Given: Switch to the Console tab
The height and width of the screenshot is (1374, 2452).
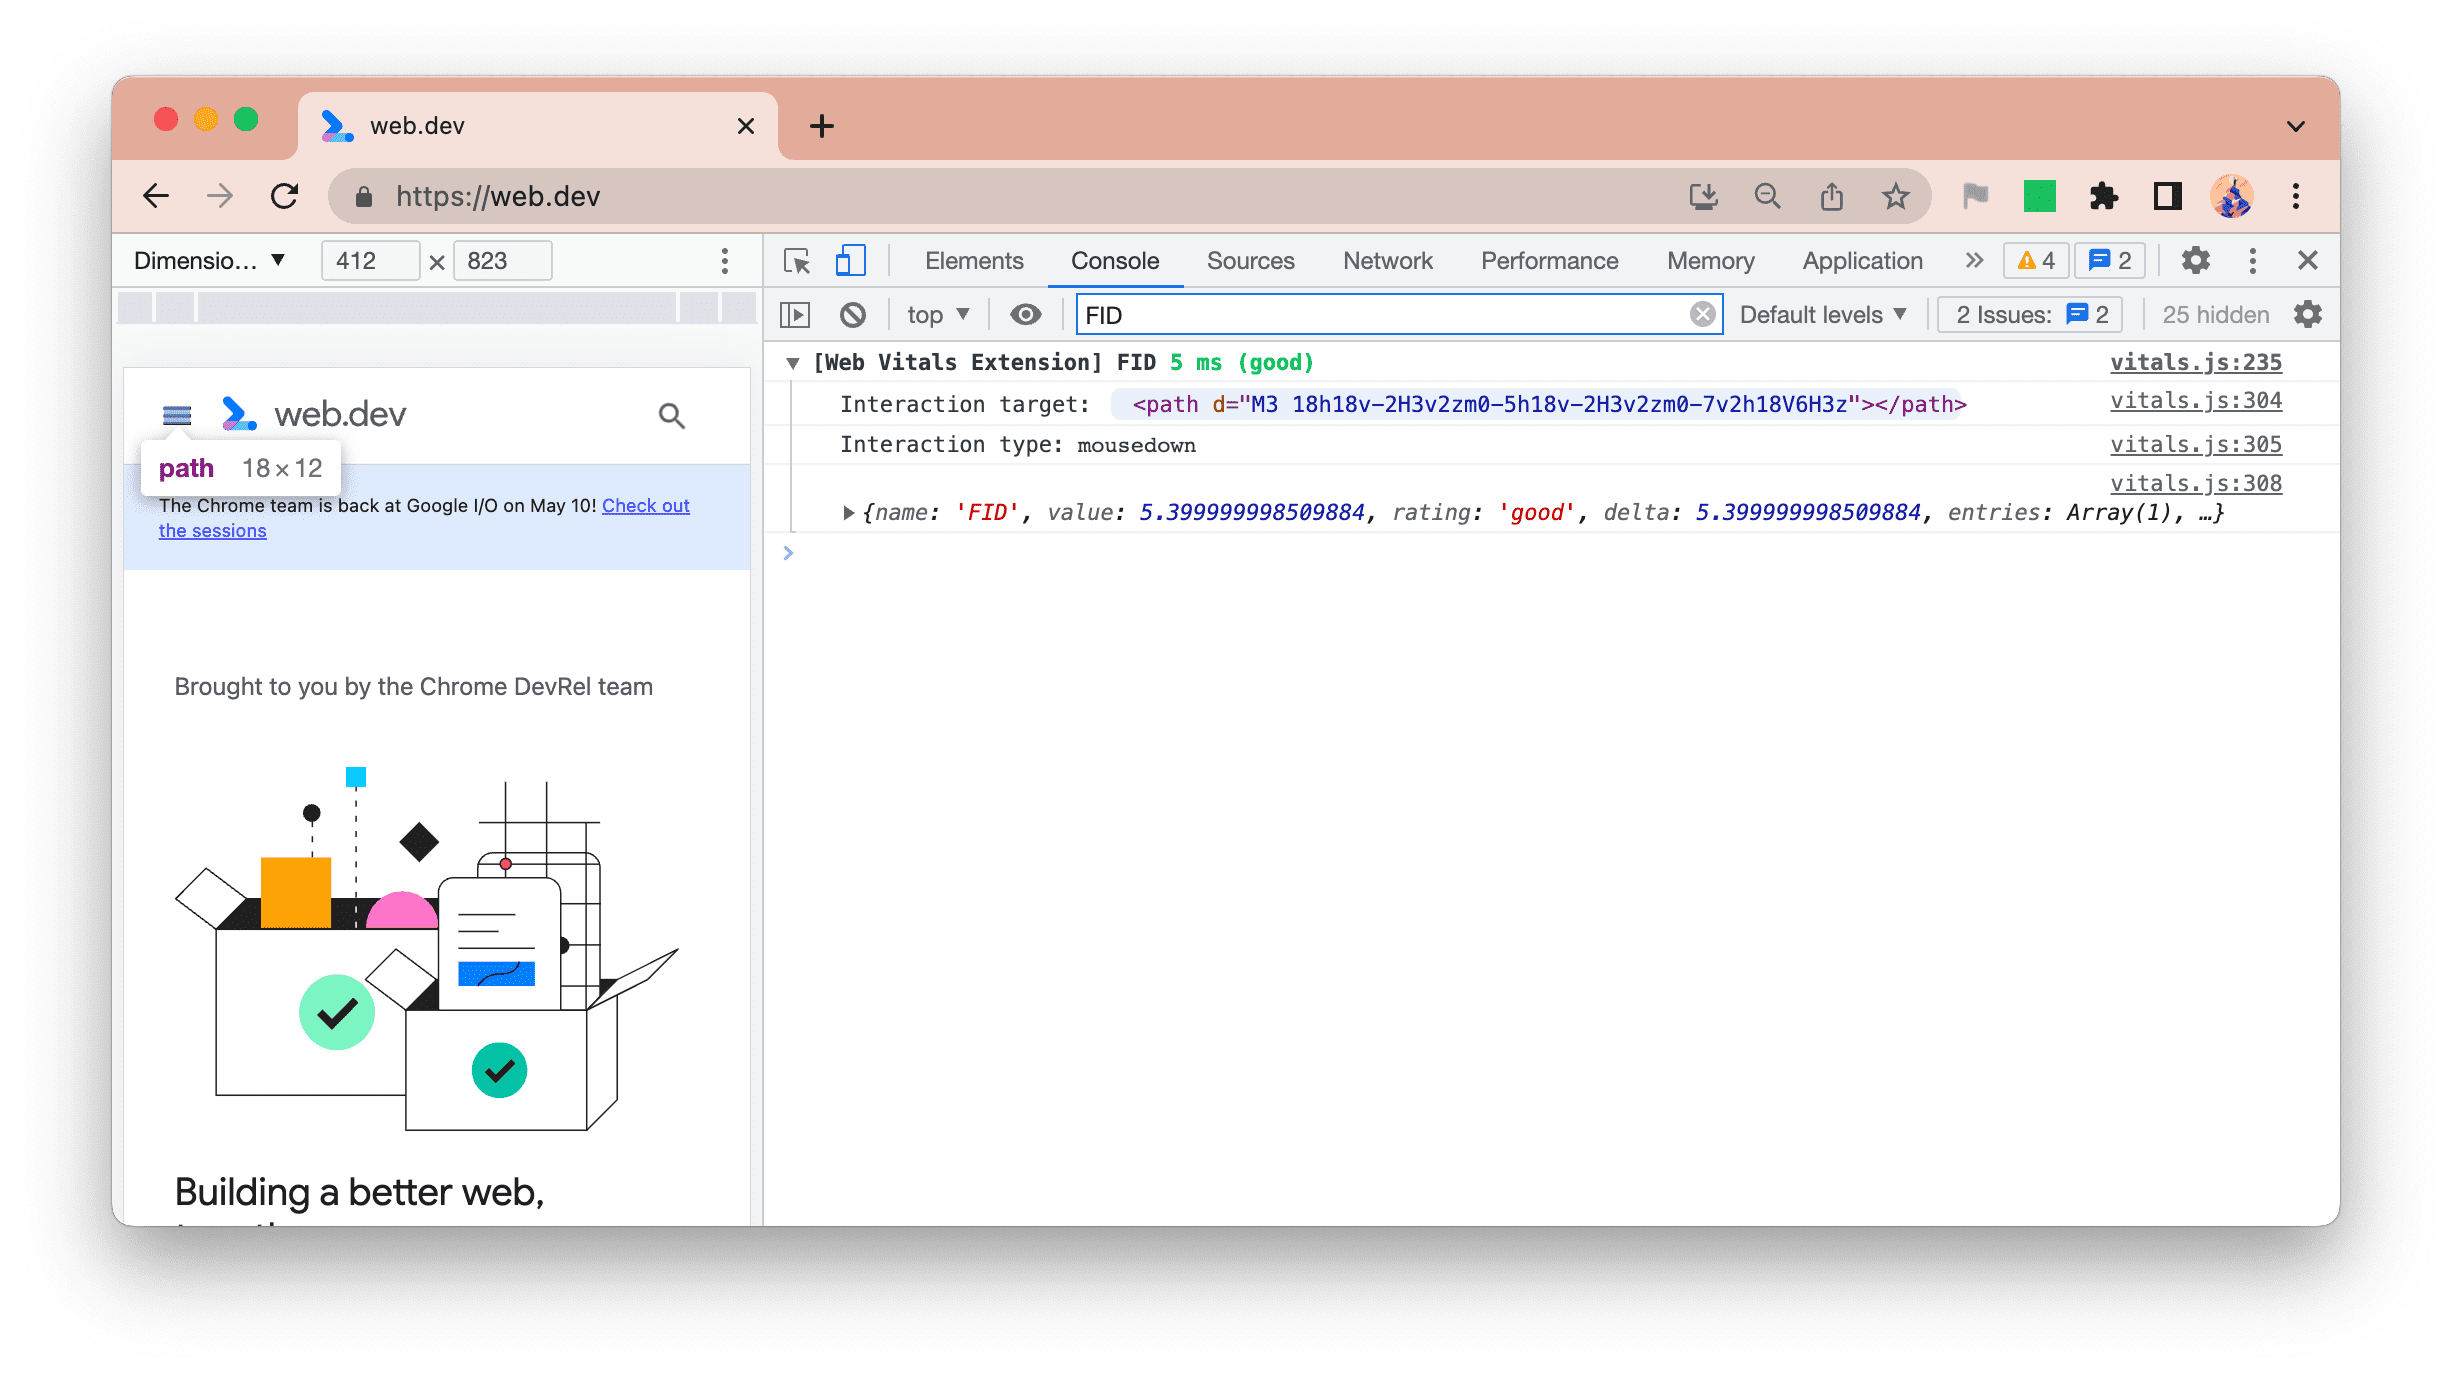Looking at the screenshot, I should click(1113, 259).
